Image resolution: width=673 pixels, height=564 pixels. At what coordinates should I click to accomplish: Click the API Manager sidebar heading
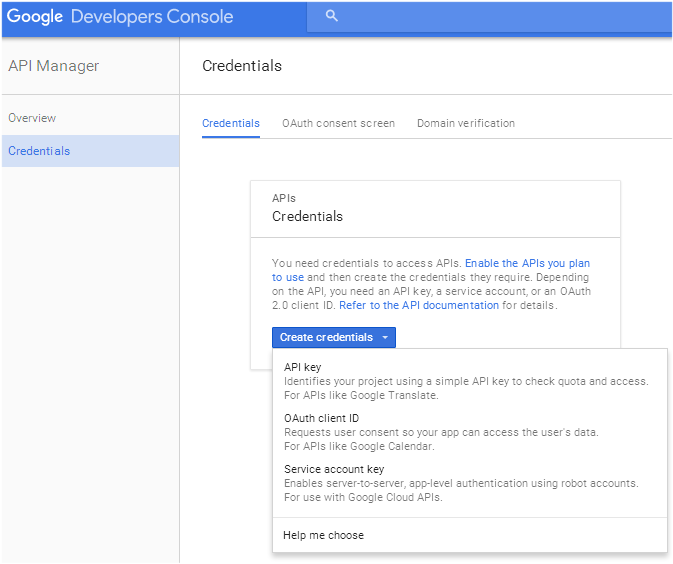click(54, 66)
